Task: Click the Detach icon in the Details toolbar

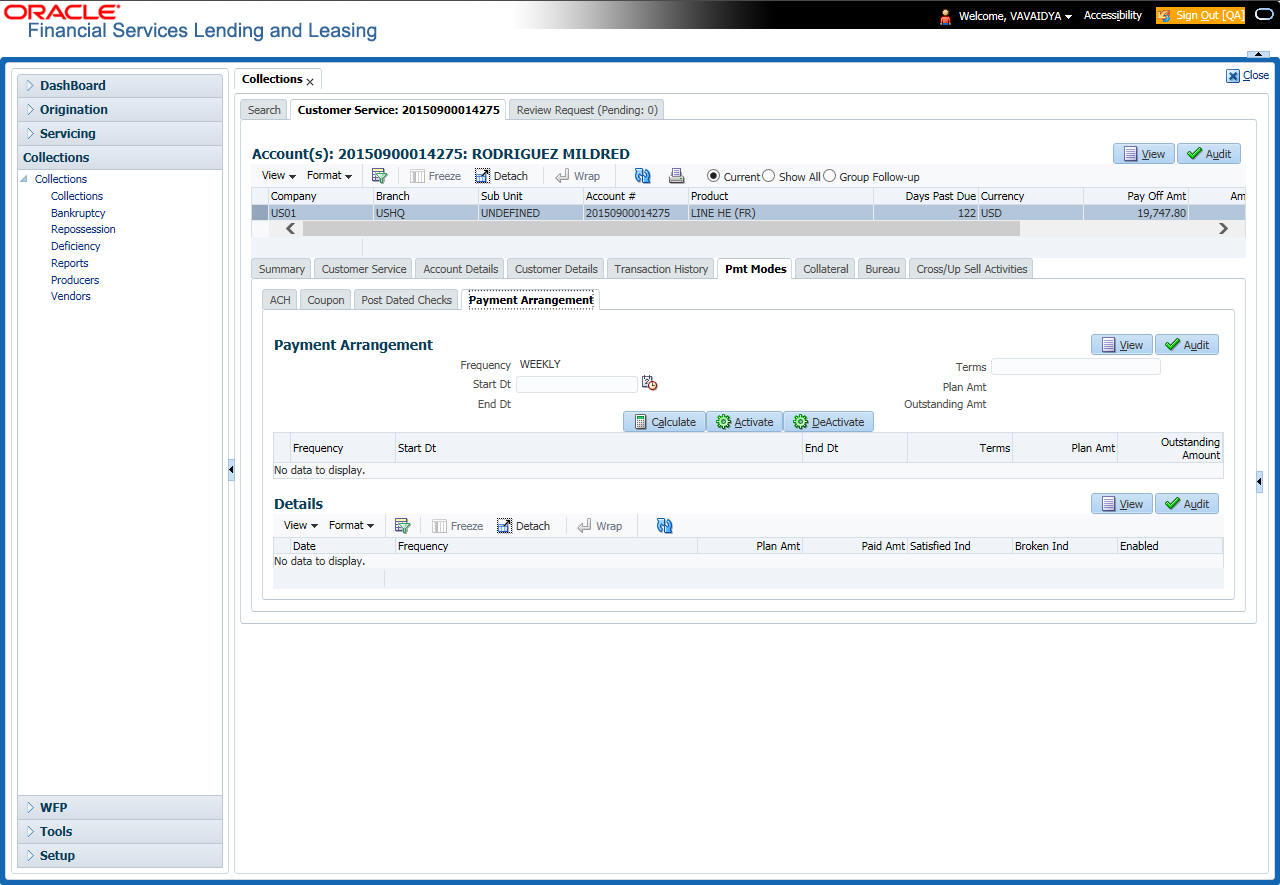Action: (x=524, y=526)
